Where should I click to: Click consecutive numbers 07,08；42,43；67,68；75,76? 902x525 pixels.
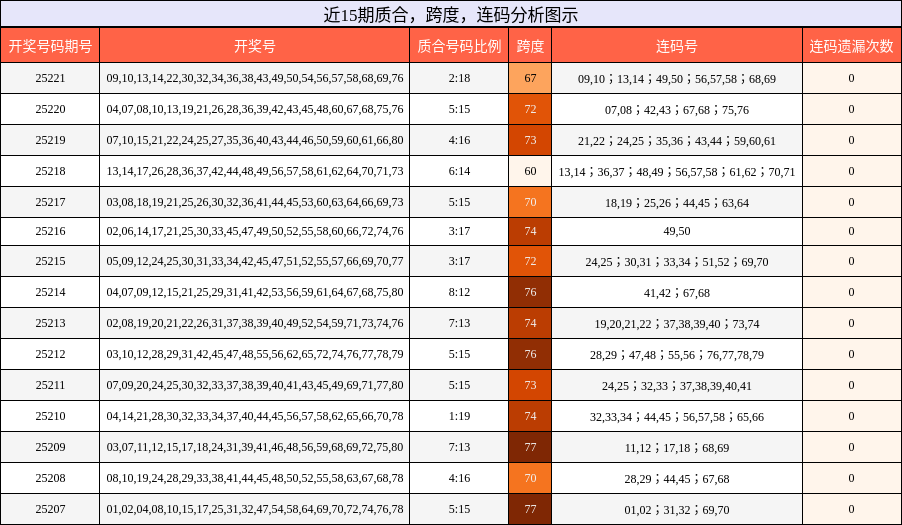click(677, 110)
